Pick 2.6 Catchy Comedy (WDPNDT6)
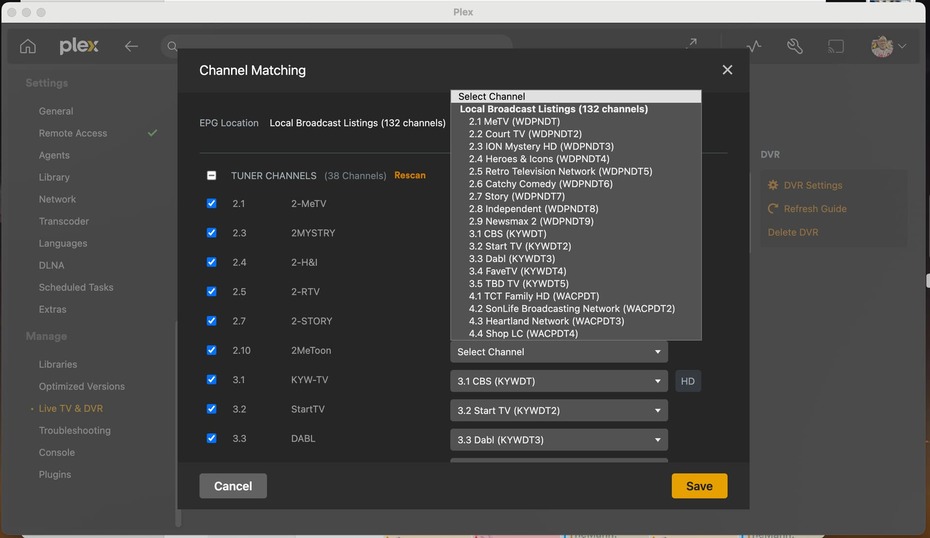This screenshot has width=930, height=538. tap(575, 183)
